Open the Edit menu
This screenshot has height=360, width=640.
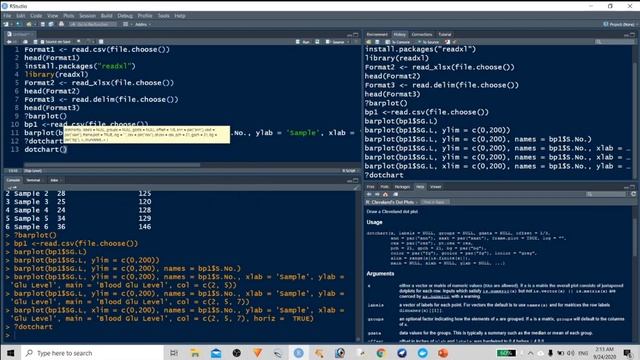[x=20, y=16]
